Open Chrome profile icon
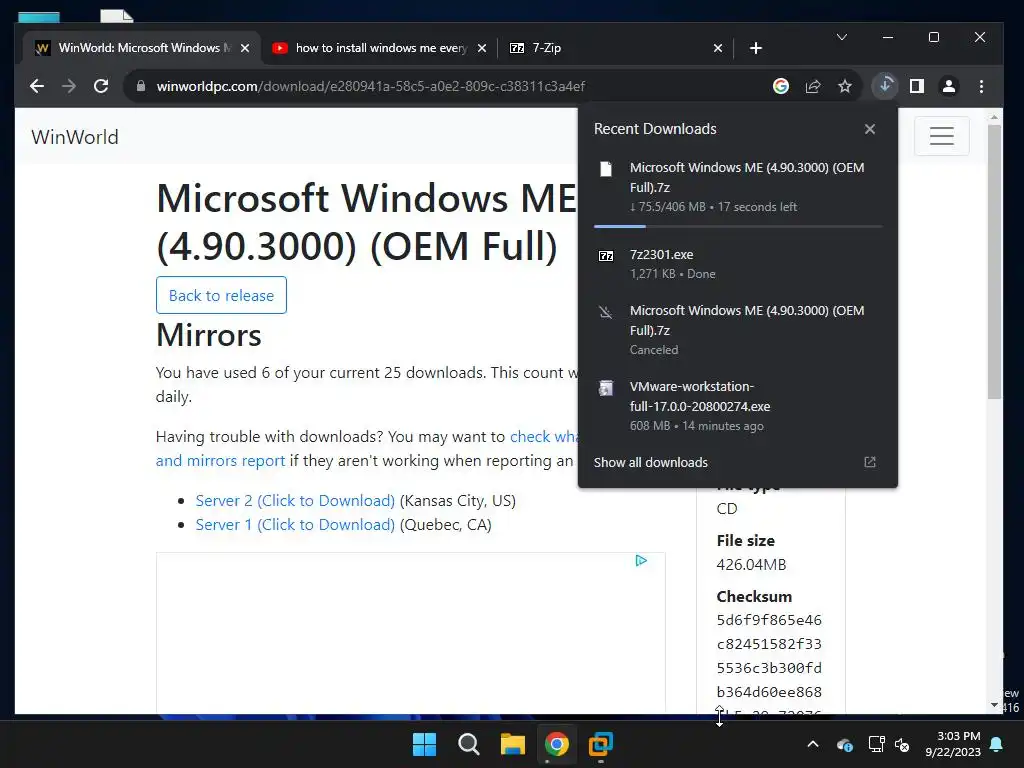 949,86
